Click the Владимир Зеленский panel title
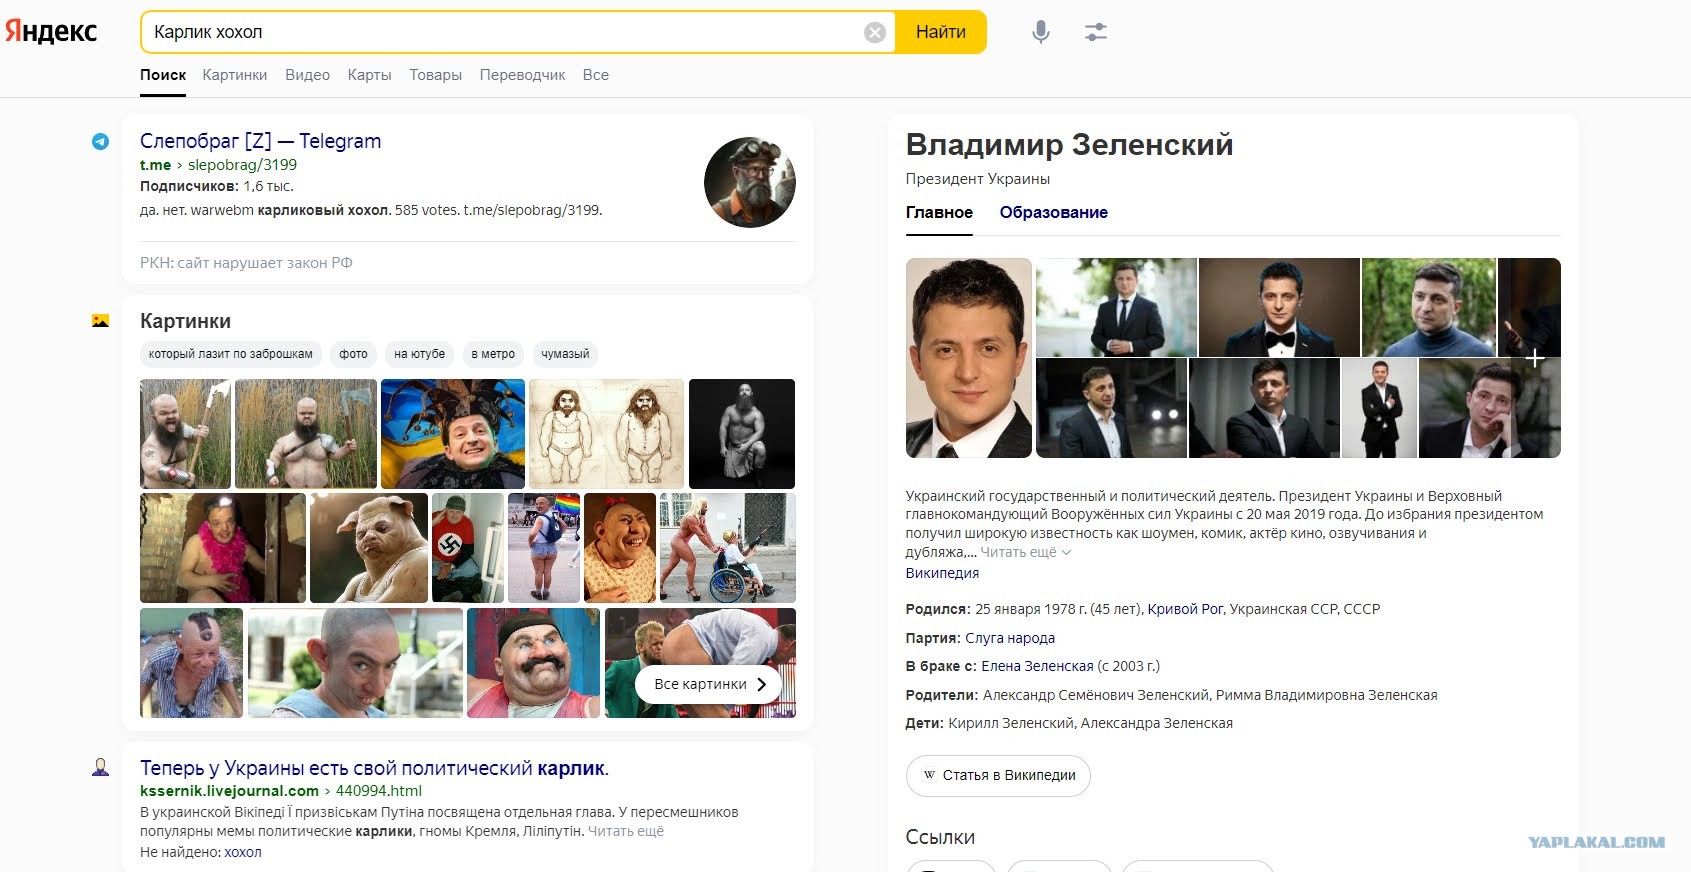The height and width of the screenshot is (872, 1691). coord(1069,145)
